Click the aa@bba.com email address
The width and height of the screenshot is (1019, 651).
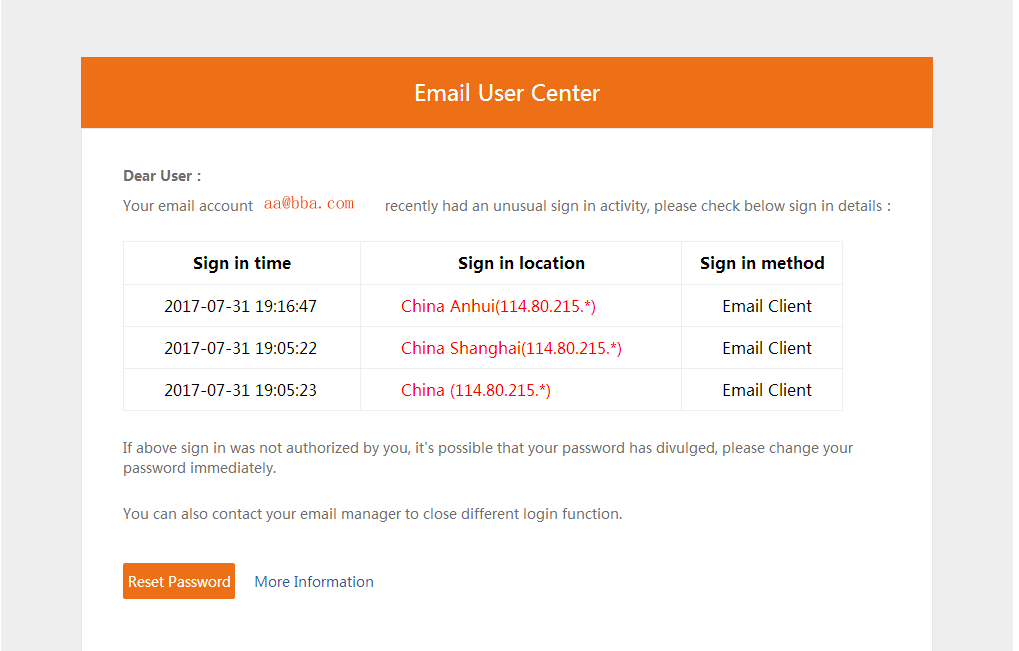coord(309,203)
